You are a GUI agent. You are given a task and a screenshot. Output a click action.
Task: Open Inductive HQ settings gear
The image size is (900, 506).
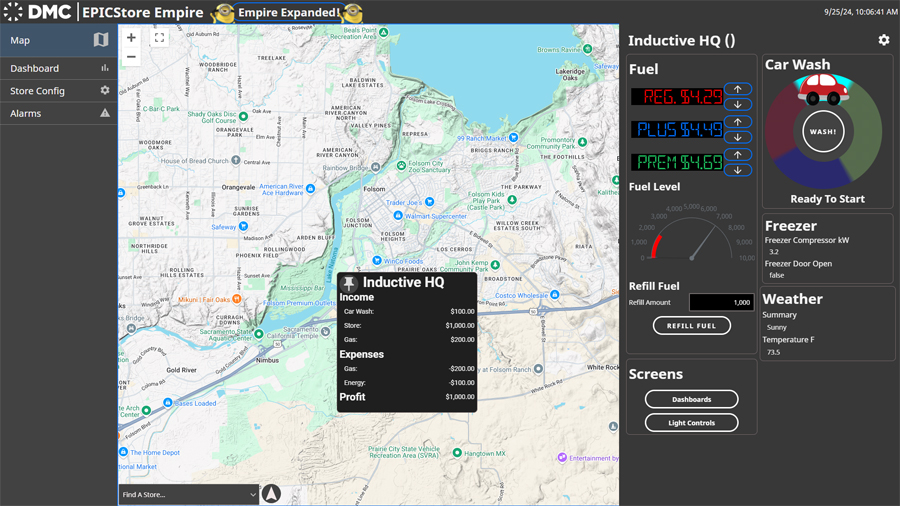883,40
